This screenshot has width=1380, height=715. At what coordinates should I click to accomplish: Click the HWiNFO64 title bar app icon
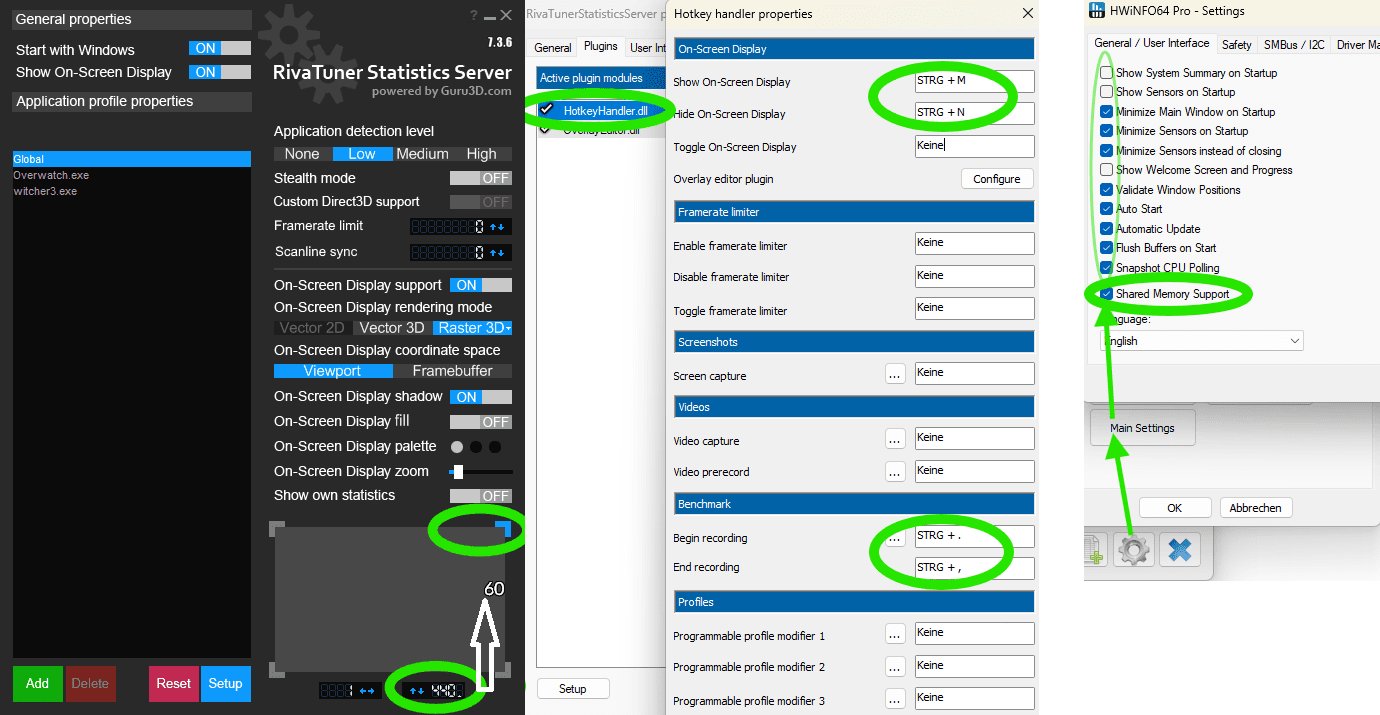[x=1098, y=11]
